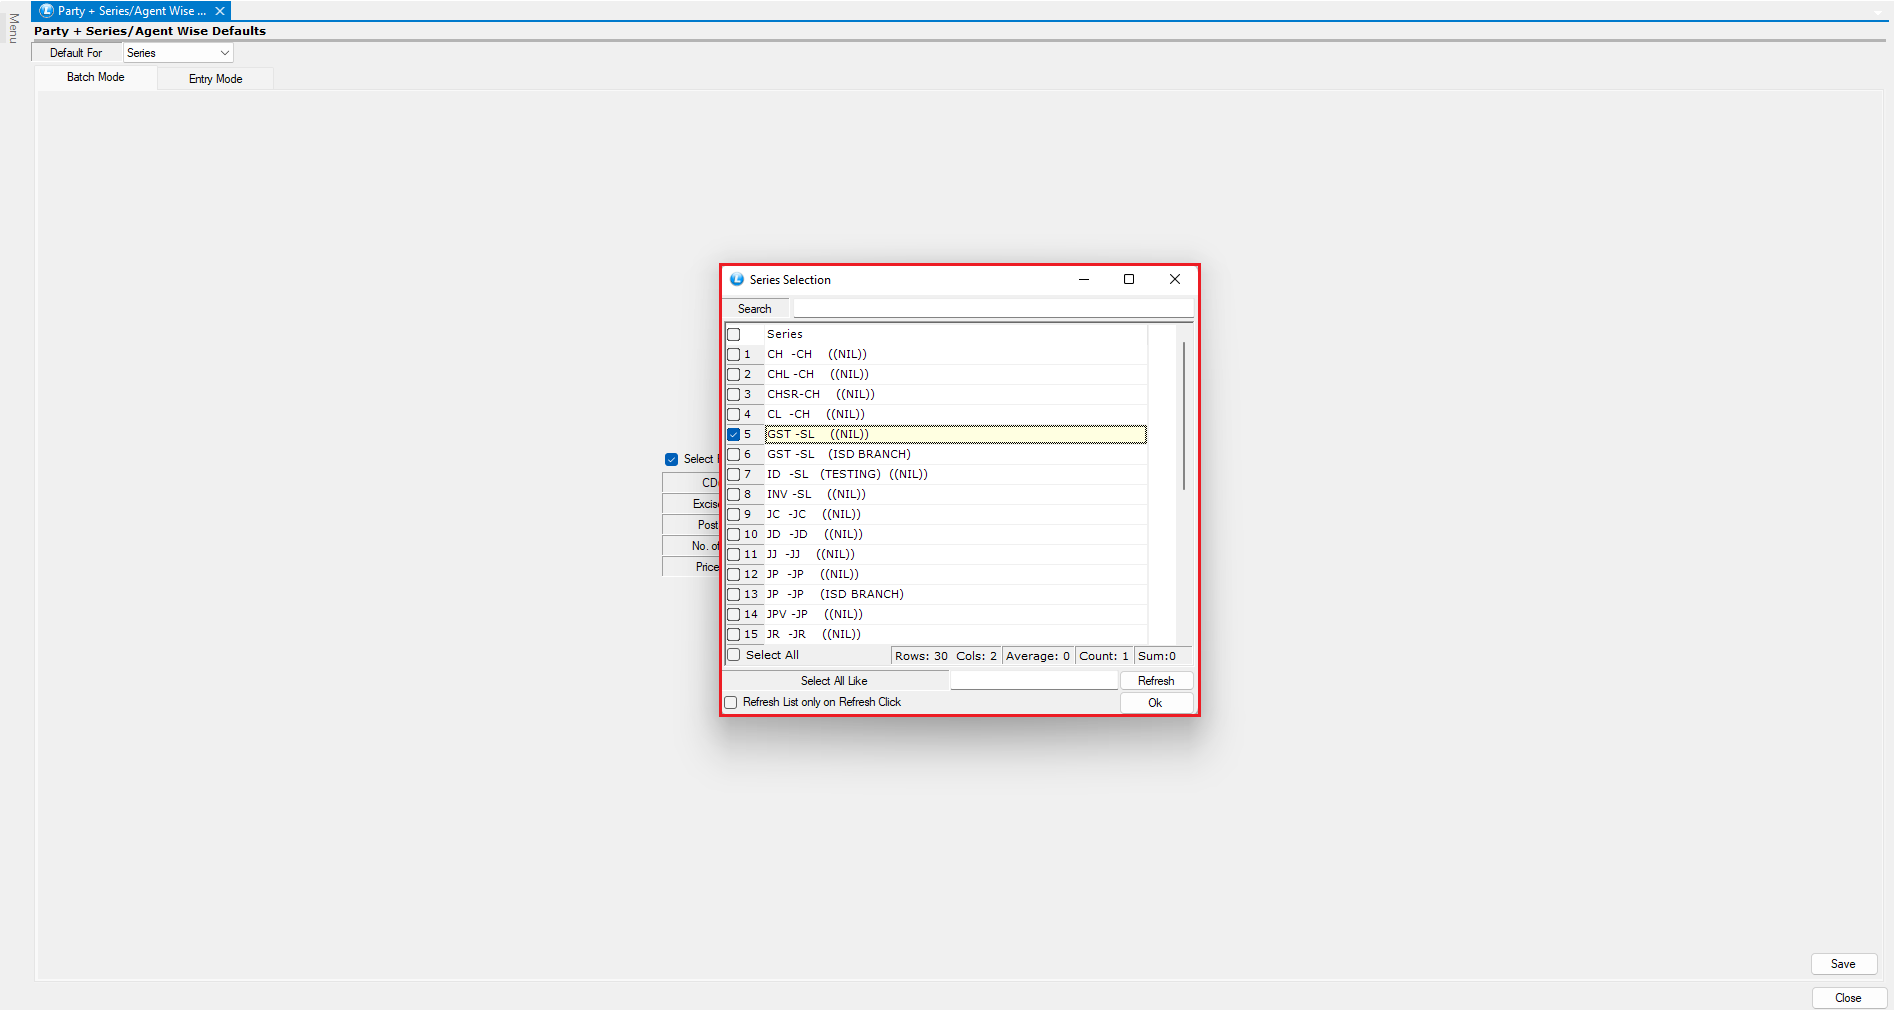Check the row 1 CH -CH checkbox
1894x1010 pixels.
[x=734, y=355]
